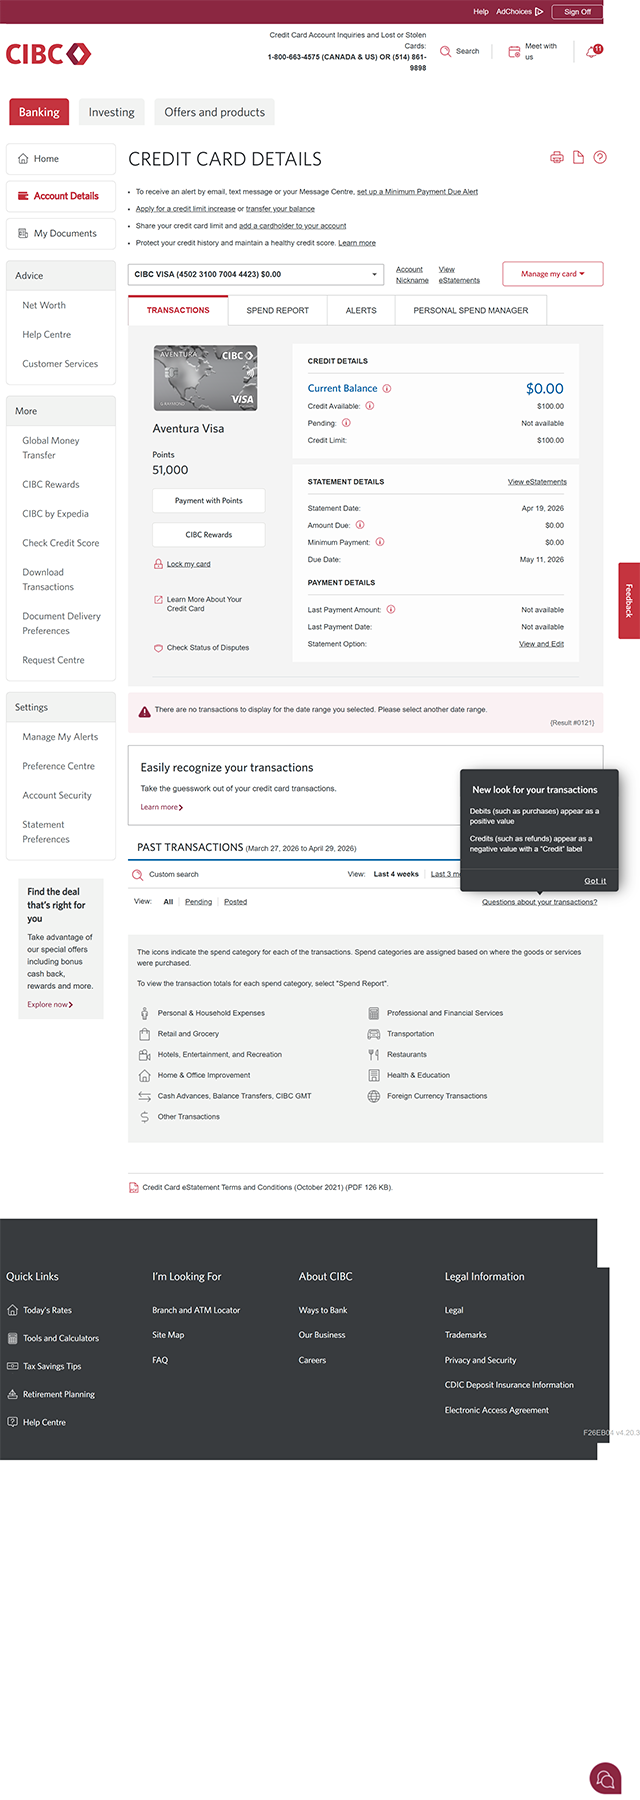Image resolution: width=640 pixels, height=1800 pixels.
Task: Click the Today's Rates home icon
Action: 12,1310
